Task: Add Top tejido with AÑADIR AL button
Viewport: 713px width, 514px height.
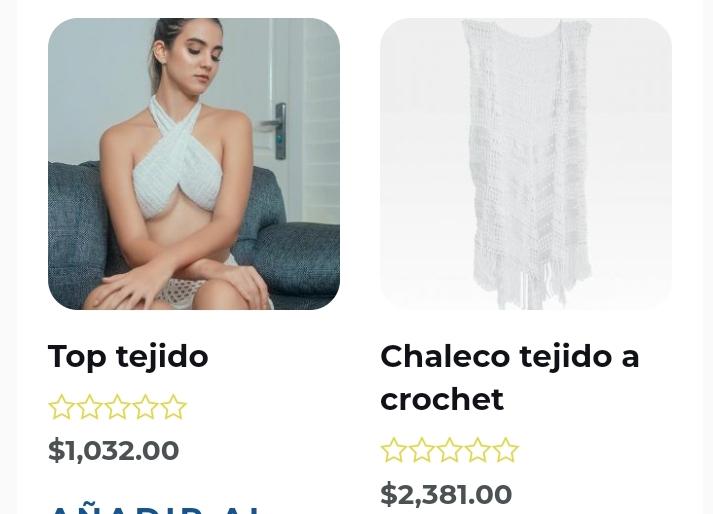Action: coord(155,509)
